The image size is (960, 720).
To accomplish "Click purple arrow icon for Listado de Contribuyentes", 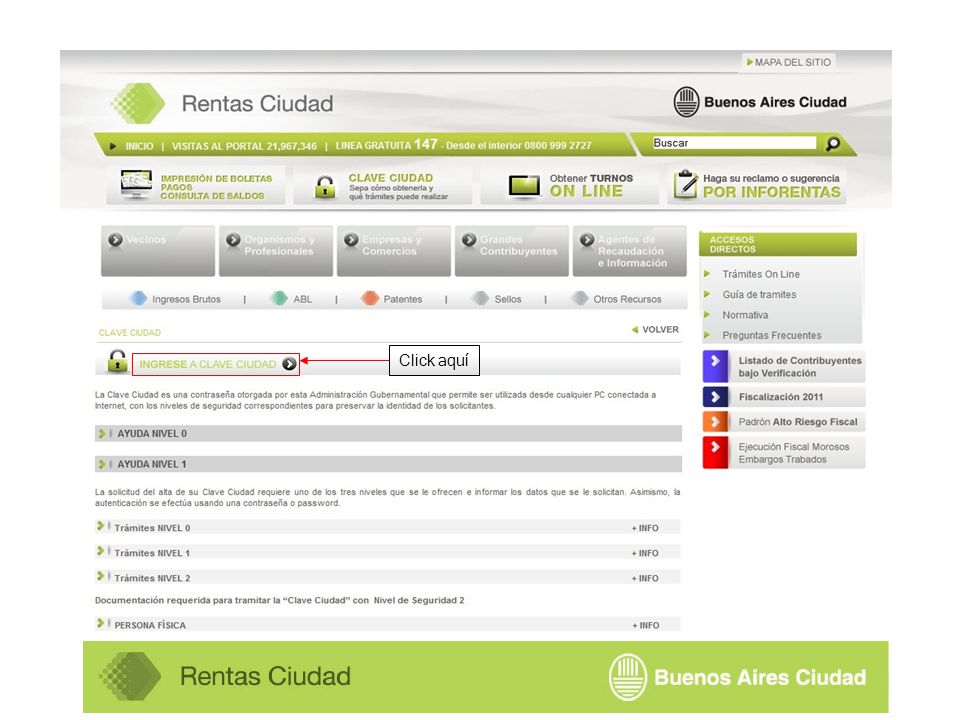I will point(715,366).
